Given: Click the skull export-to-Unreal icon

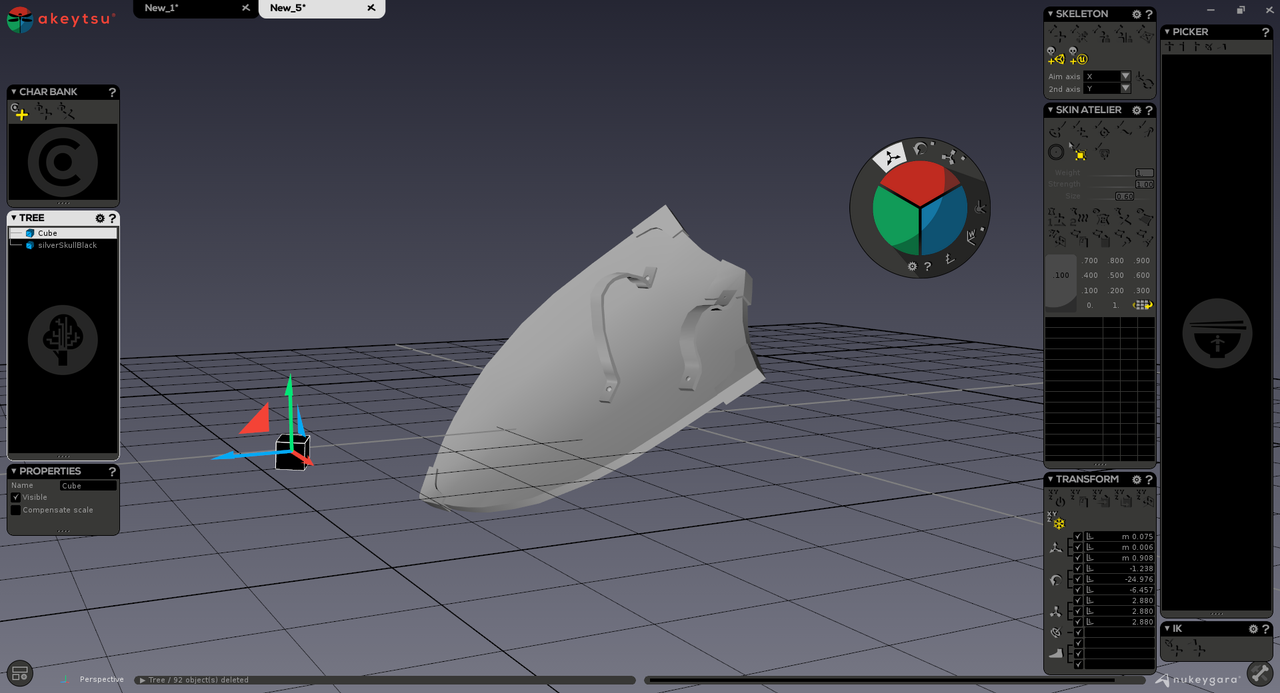Looking at the screenshot, I should [x=1078, y=56].
